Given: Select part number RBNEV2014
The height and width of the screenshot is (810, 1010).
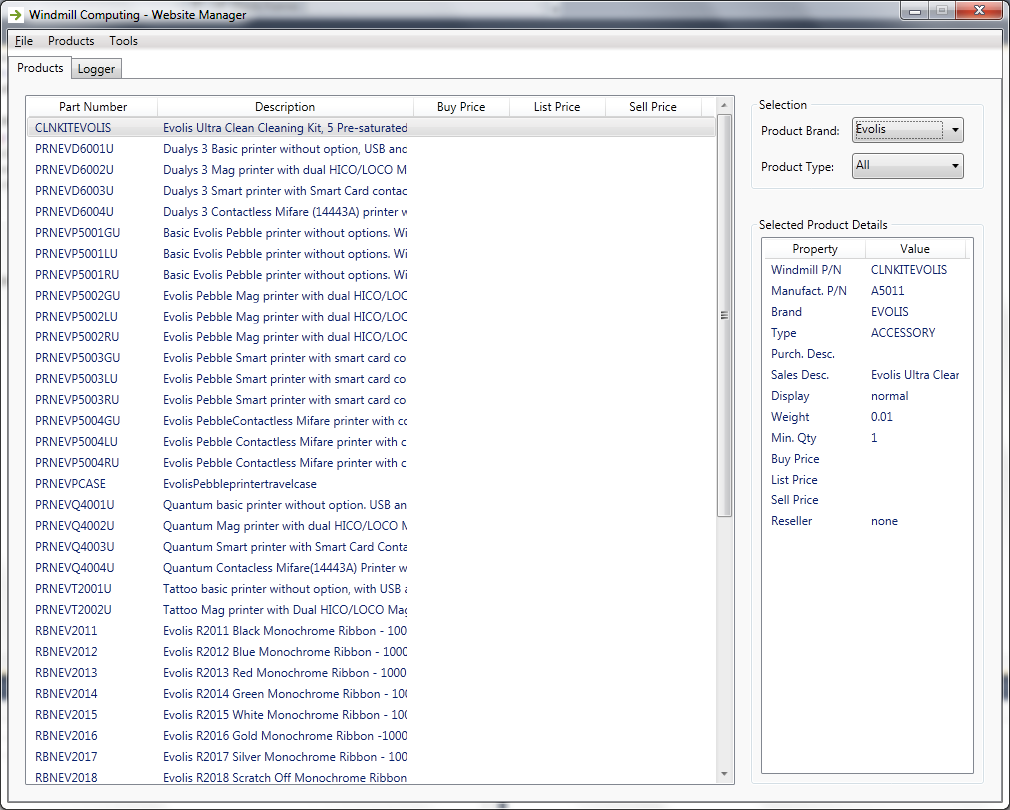Looking at the screenshot, I should coord(66,693).
